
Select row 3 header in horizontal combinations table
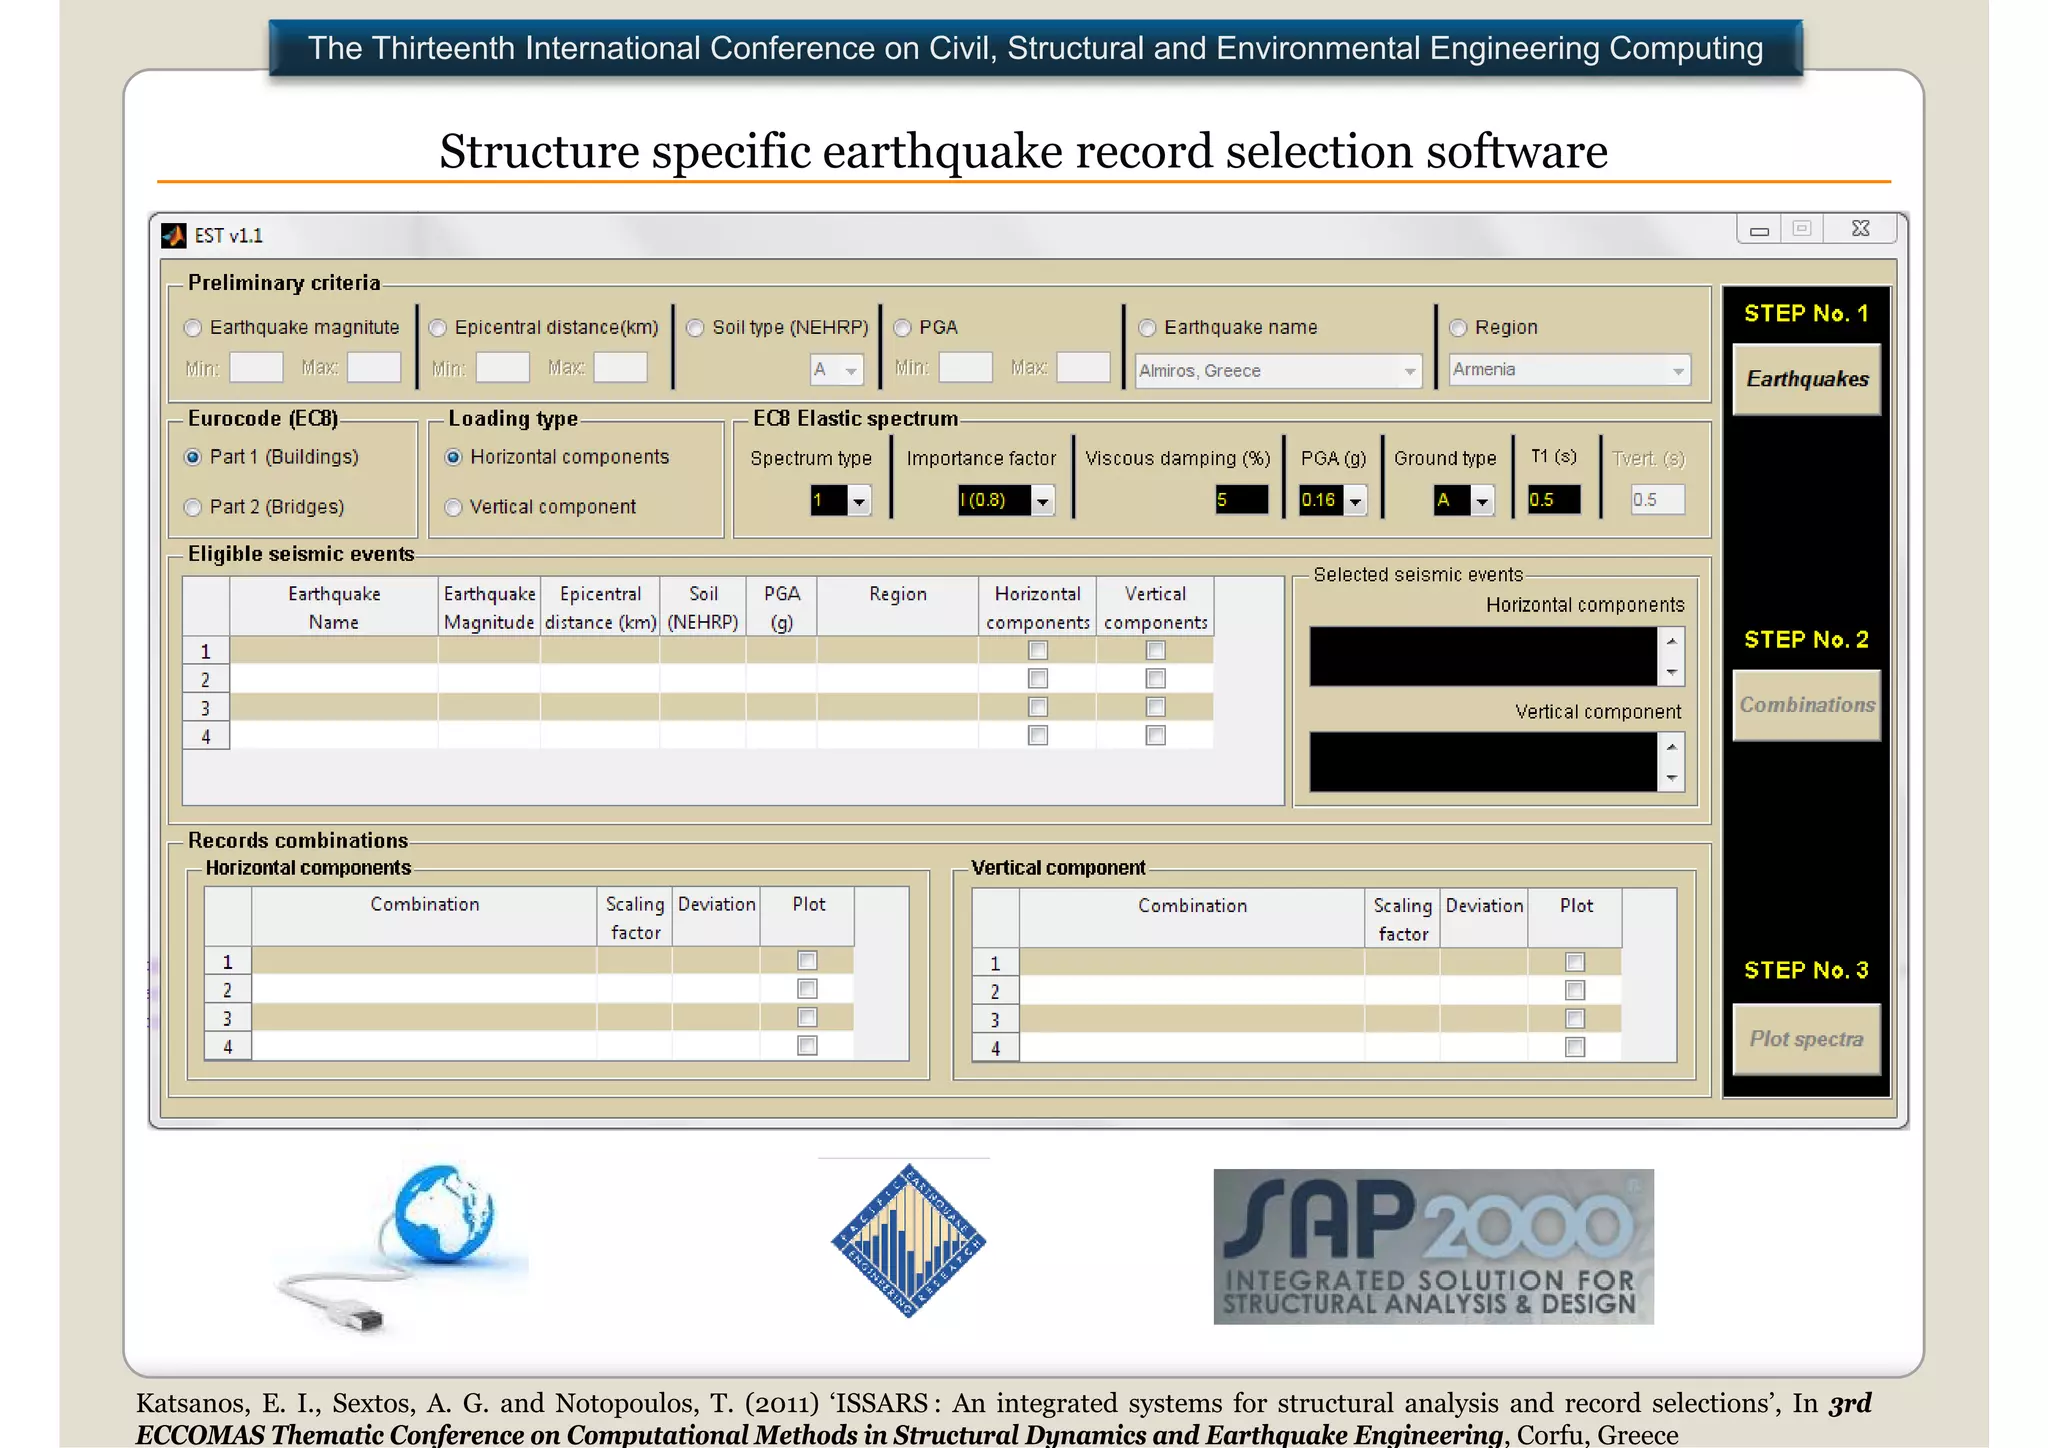tap(228, 1018)
